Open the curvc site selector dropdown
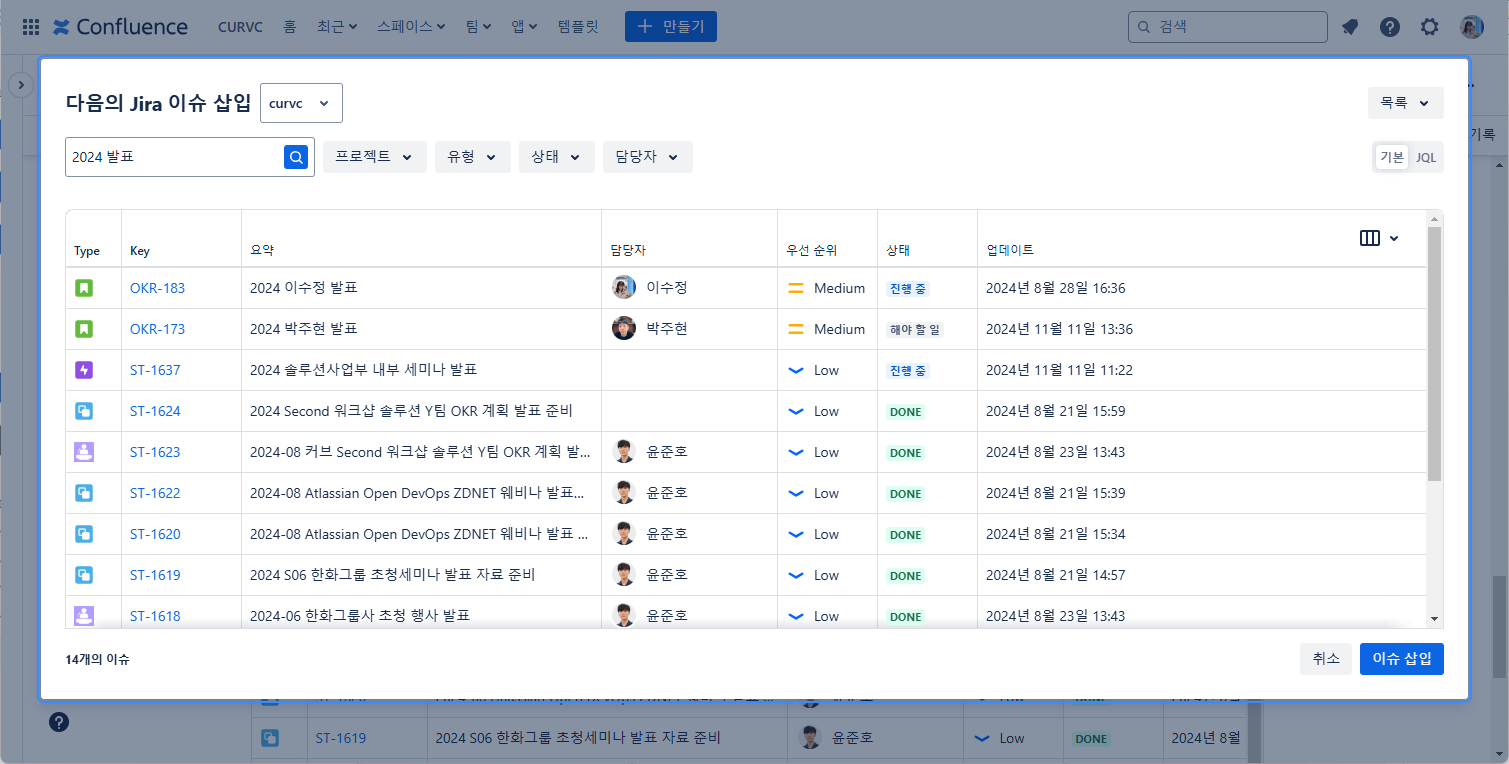 point(301,103)
